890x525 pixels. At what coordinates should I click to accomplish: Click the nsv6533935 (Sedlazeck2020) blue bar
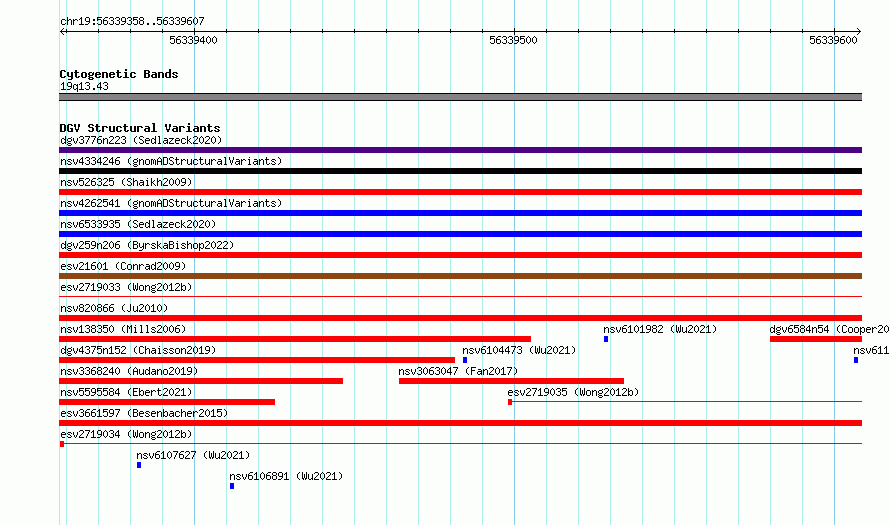(460, 234)
